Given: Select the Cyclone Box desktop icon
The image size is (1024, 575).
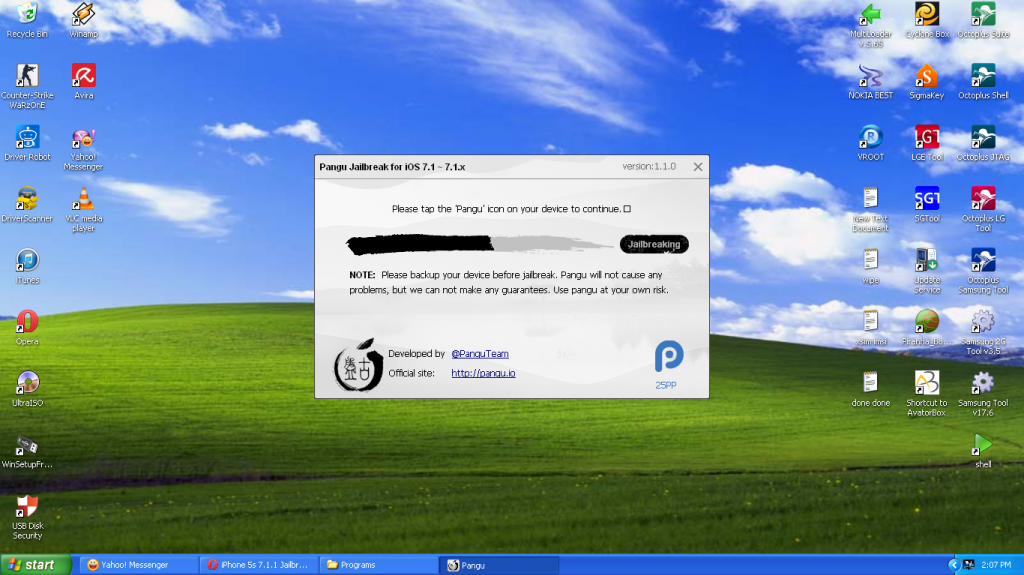Looking at the screenshot, I should [x=927, y=14].
